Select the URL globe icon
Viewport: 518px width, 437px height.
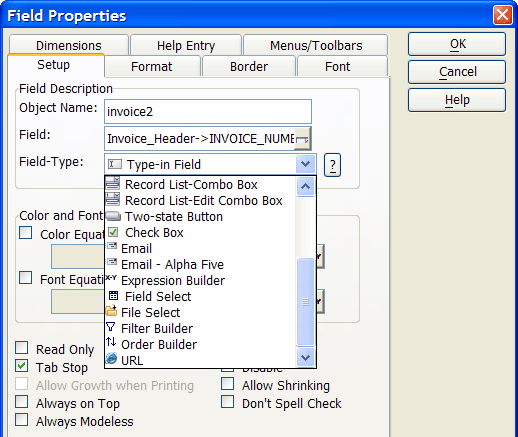click(x=111, y=358)
